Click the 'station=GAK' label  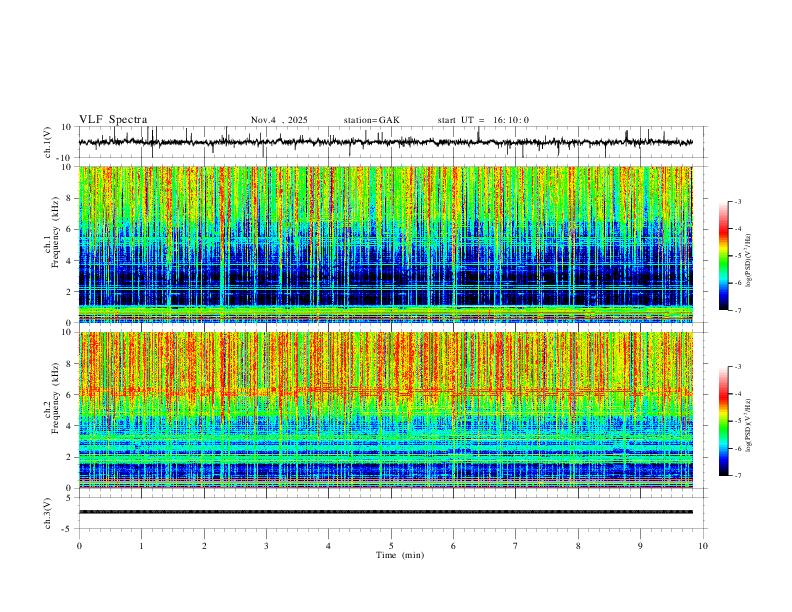pyautogui.click(x=371, y=120)
